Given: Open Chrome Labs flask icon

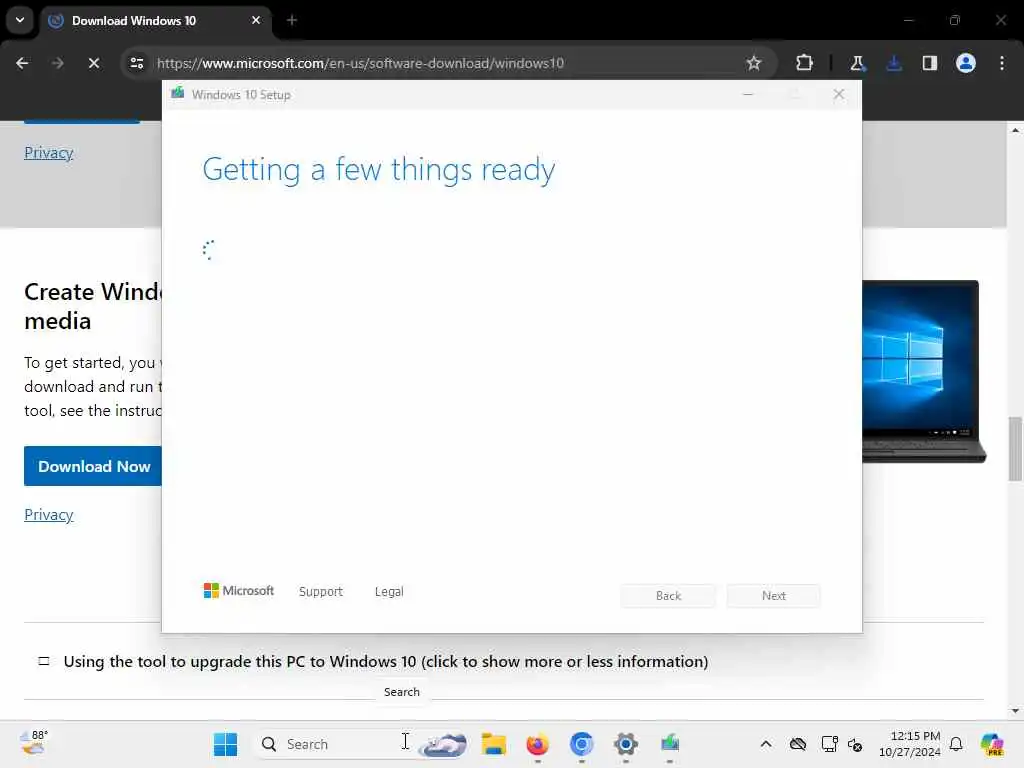Looking at the screenshot, I should tap(857, 63).
